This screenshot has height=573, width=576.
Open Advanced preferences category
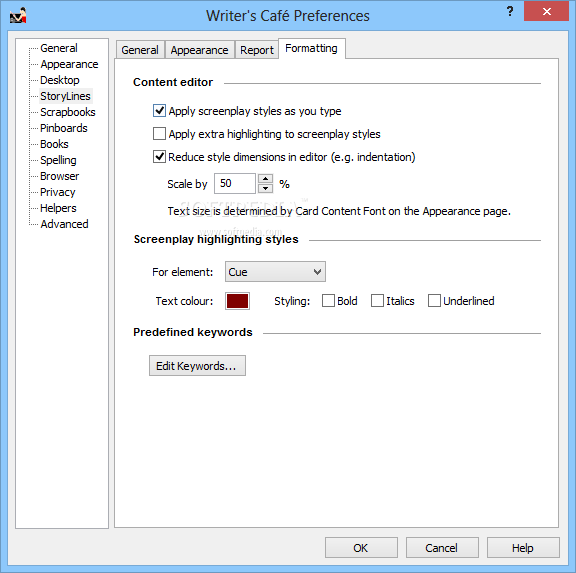64,224
